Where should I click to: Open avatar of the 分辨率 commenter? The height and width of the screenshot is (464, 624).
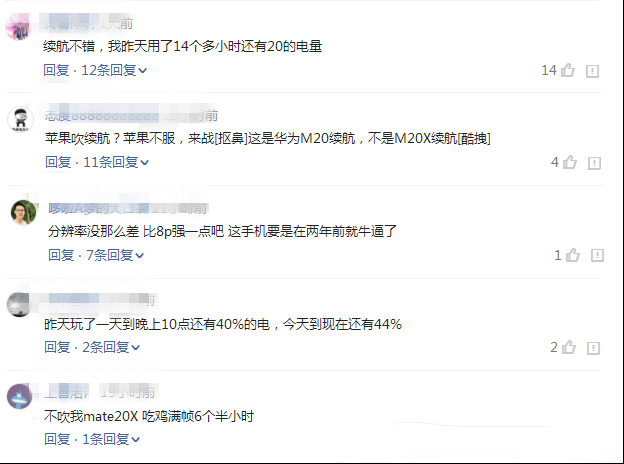(23, 212)
